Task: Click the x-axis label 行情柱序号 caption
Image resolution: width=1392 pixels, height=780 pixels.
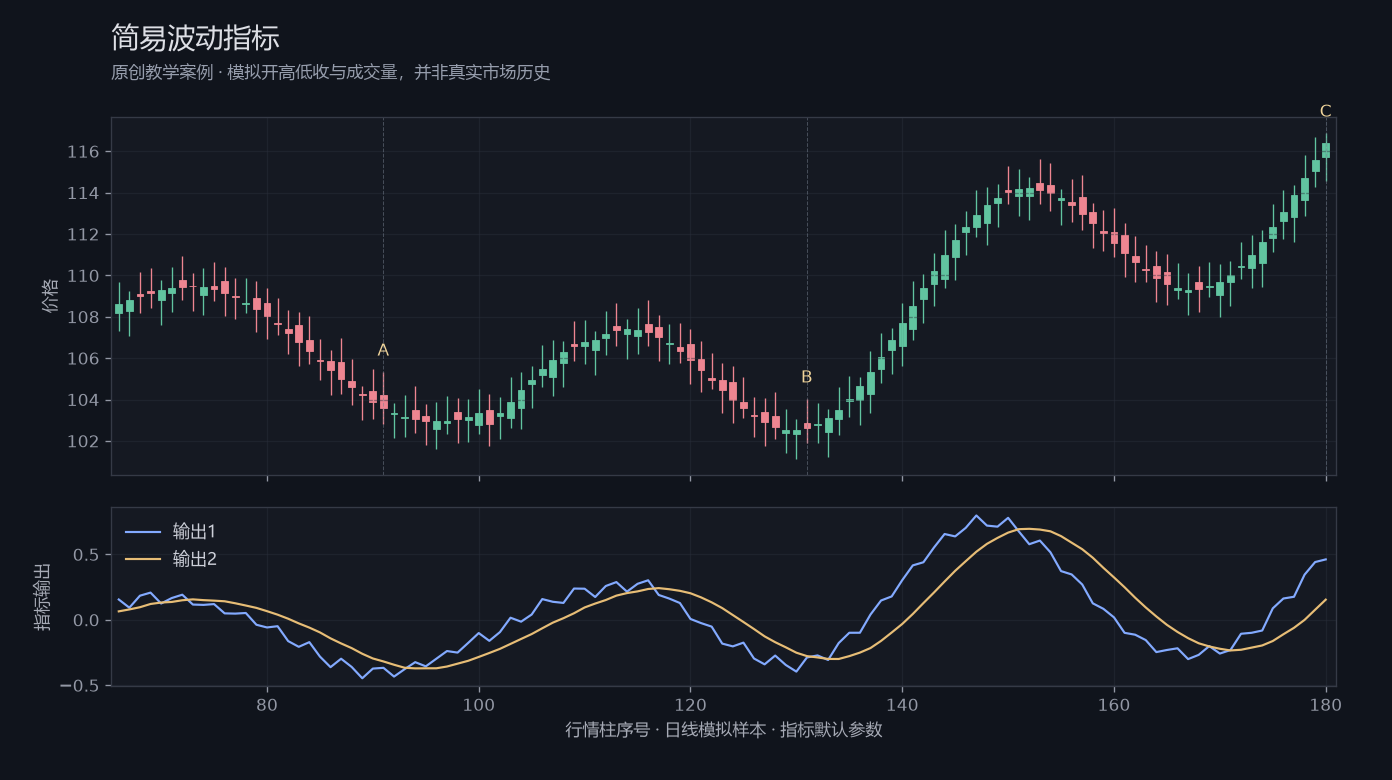Action: (724, 730)
